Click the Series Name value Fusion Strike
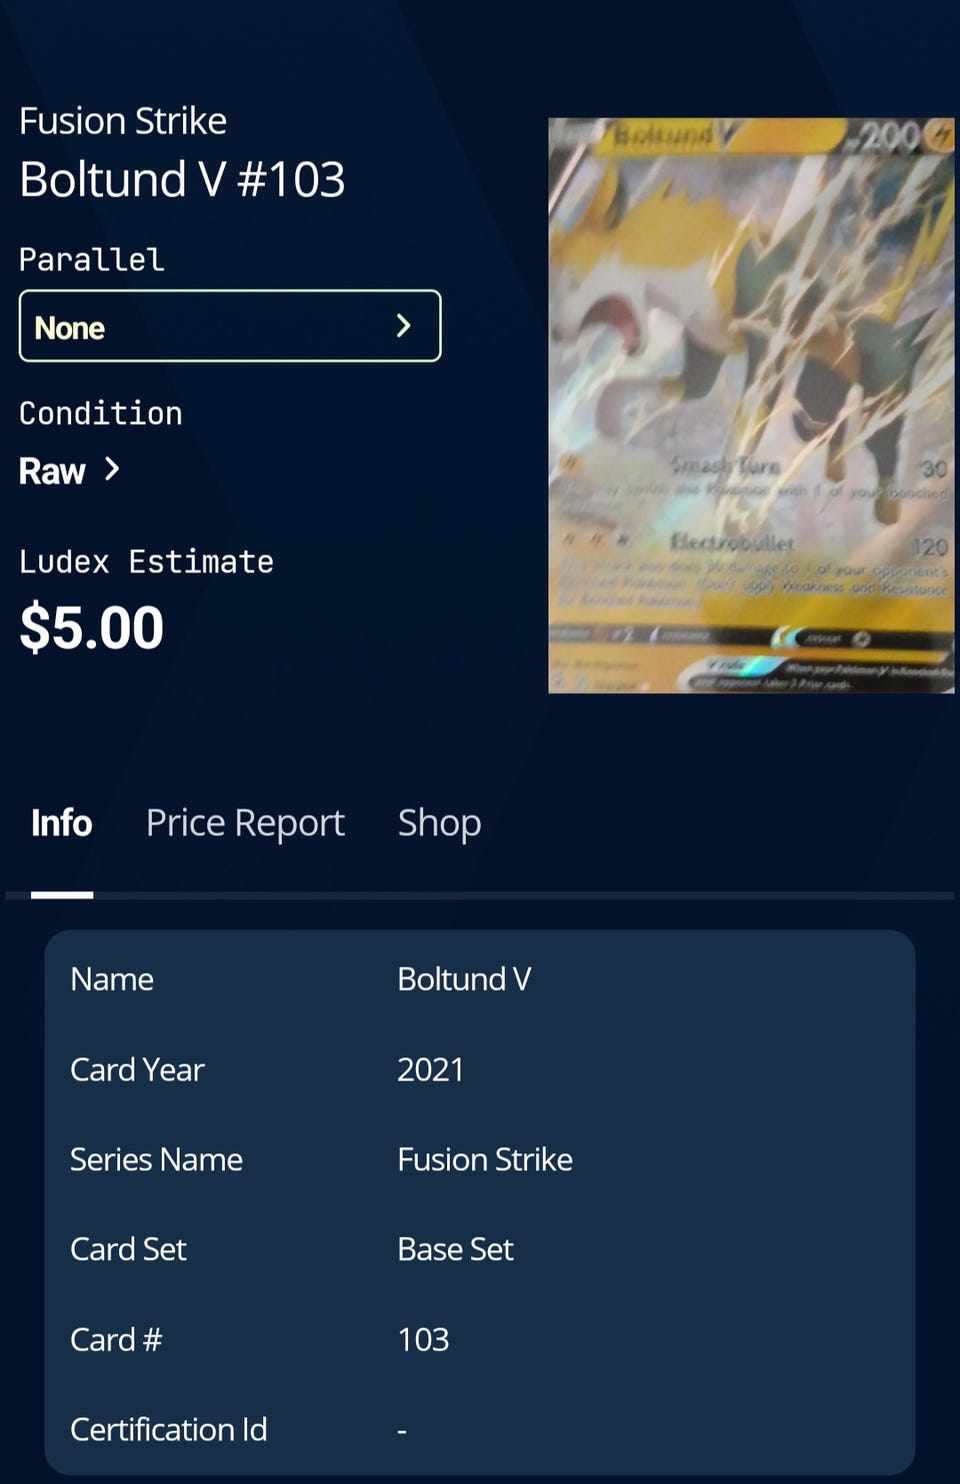Image resolution: width=960 pixels, height=1484 pixels. tap(485, 1160)
